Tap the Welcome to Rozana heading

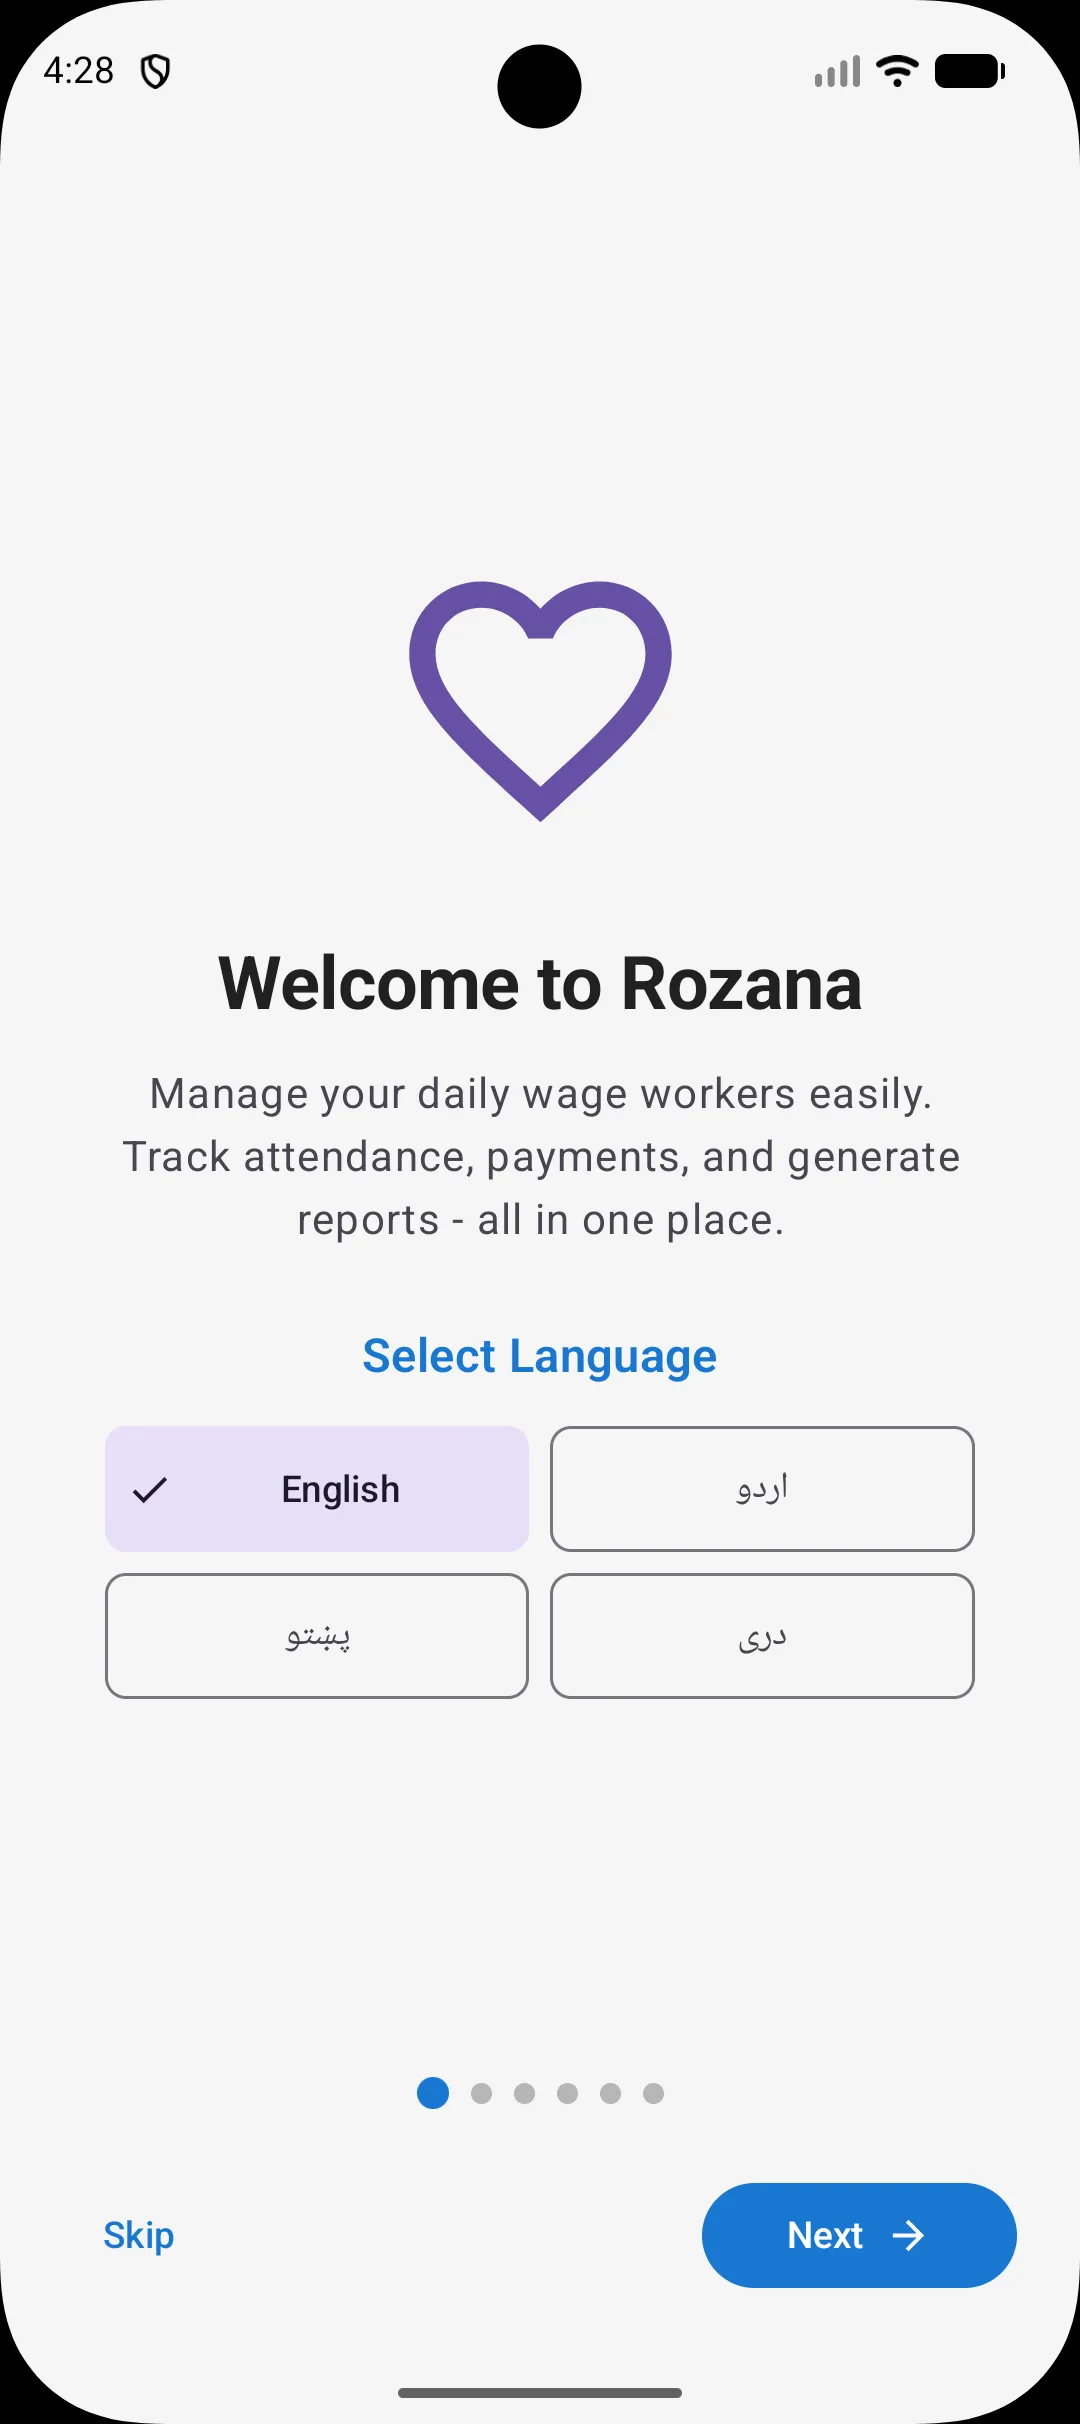point(540,985)
